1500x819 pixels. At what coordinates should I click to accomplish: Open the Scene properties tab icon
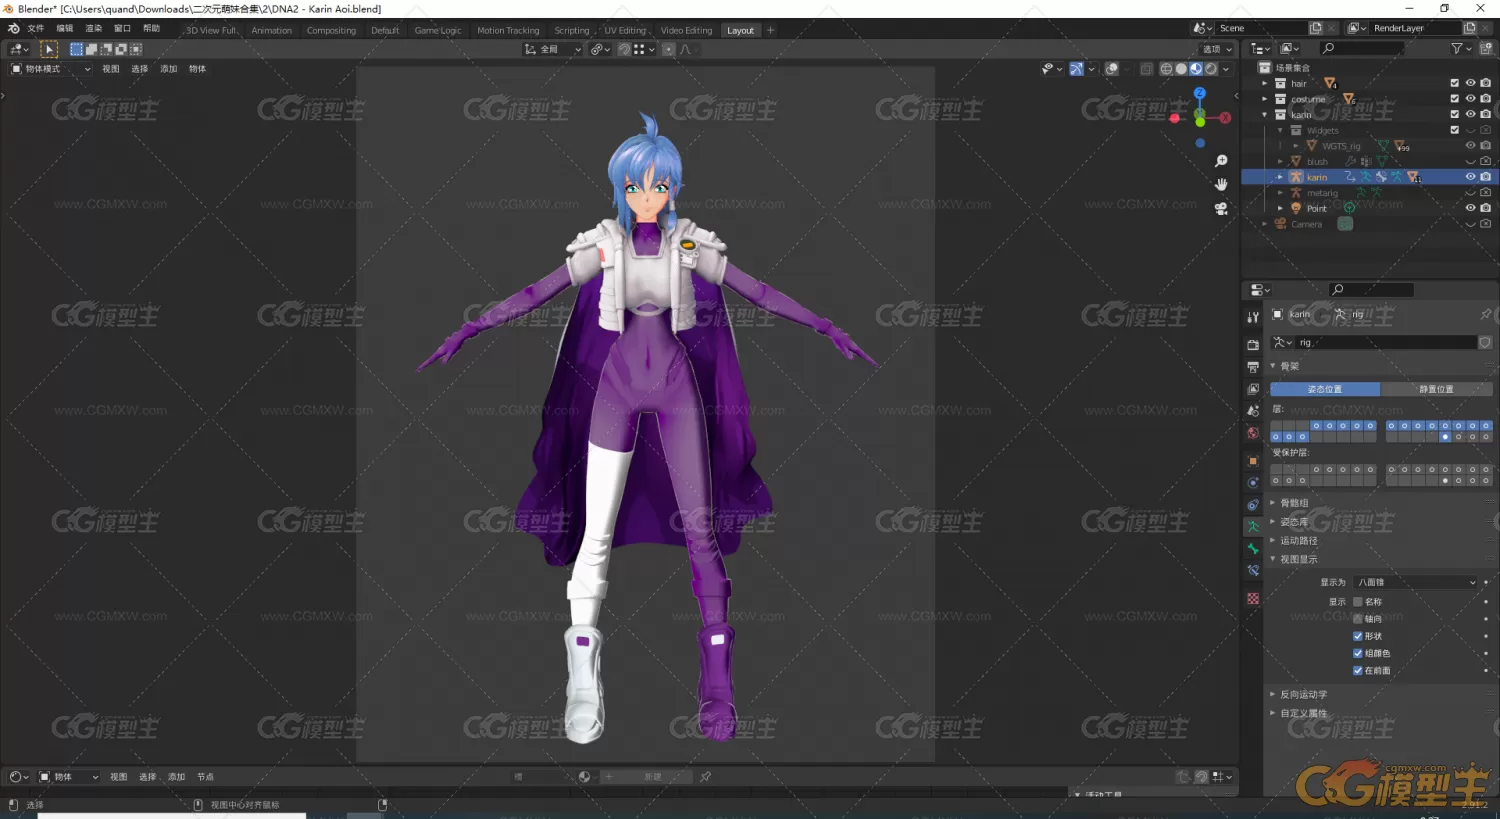click(1253, 411)
